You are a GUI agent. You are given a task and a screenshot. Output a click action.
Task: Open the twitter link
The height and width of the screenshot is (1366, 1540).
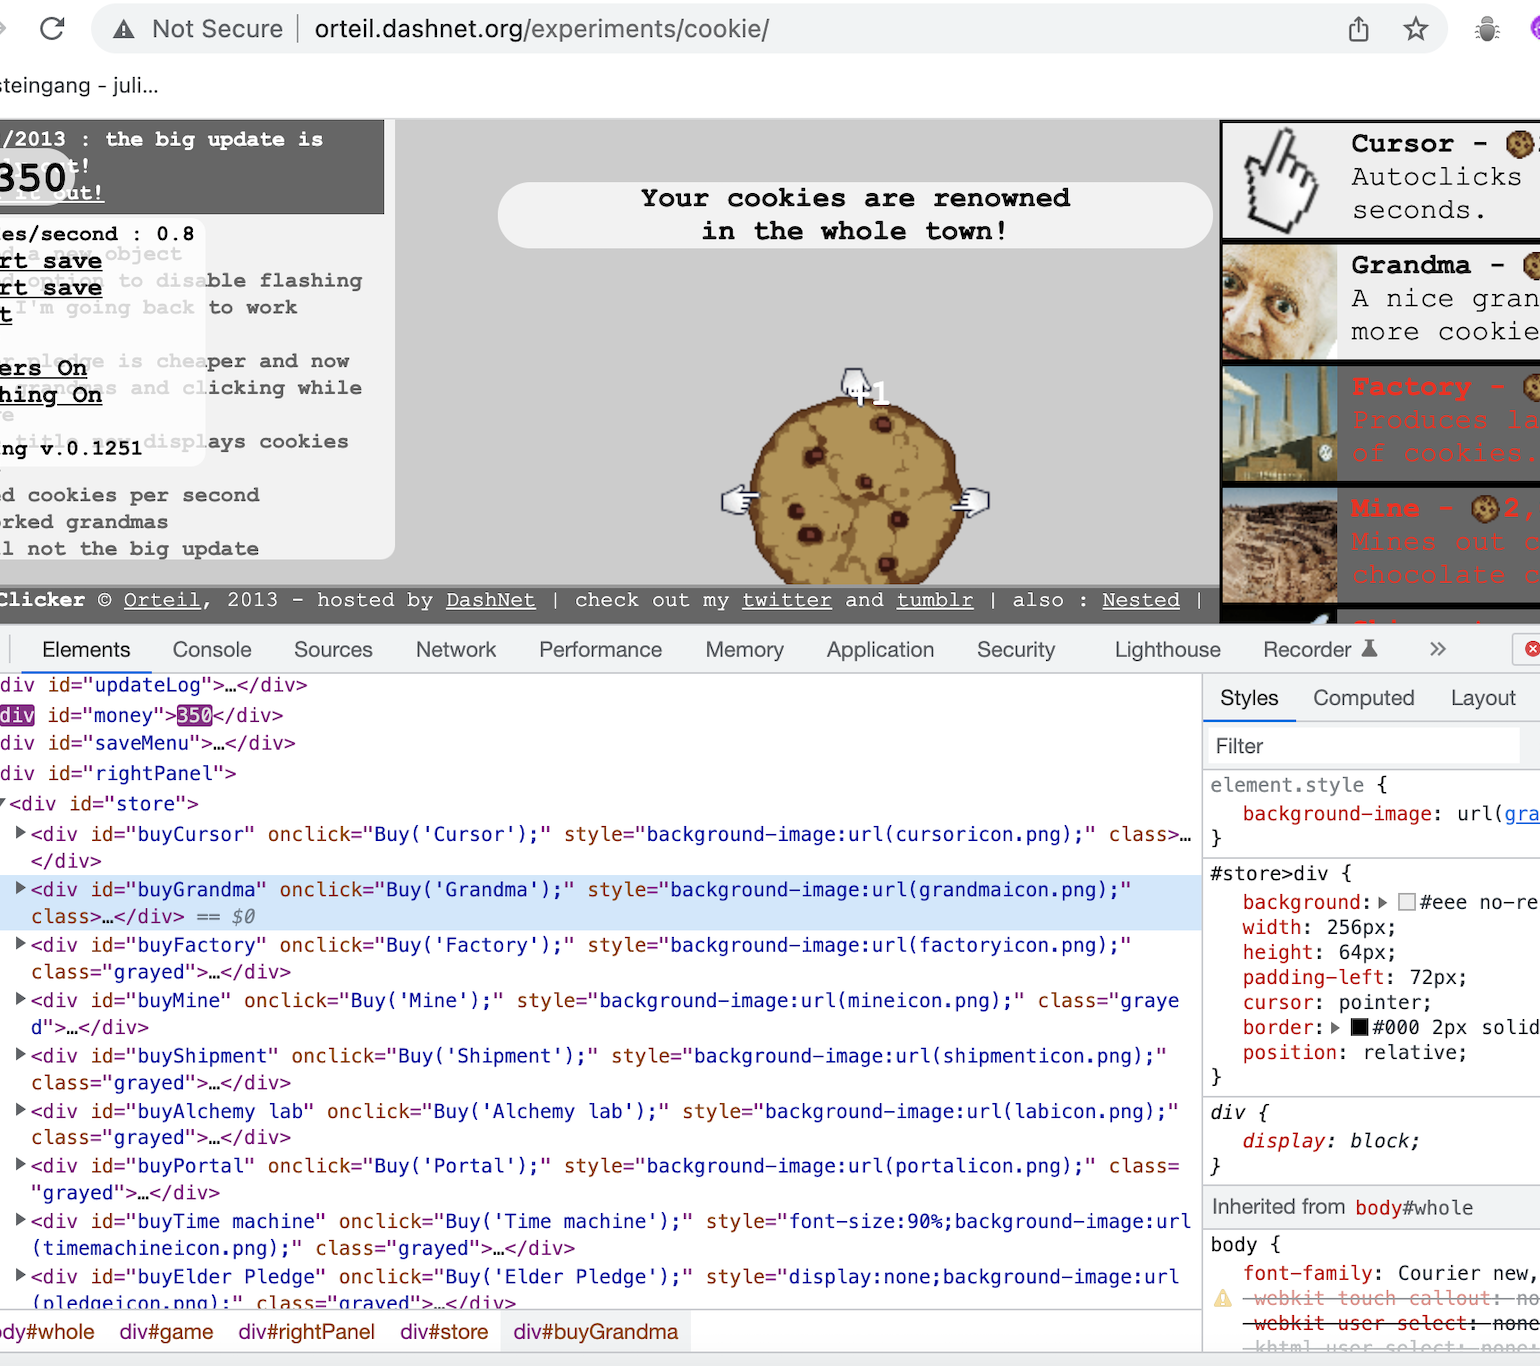point(786,600)
